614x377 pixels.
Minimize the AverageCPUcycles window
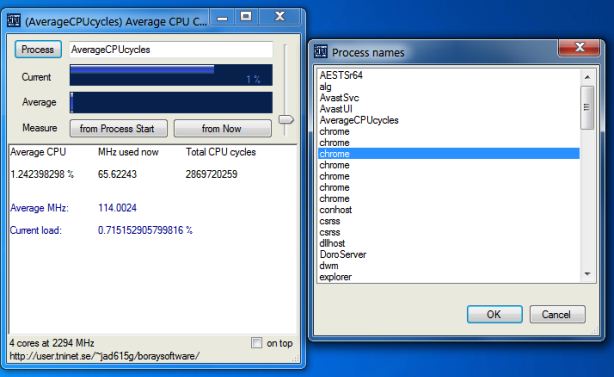(x=222, y=18)
